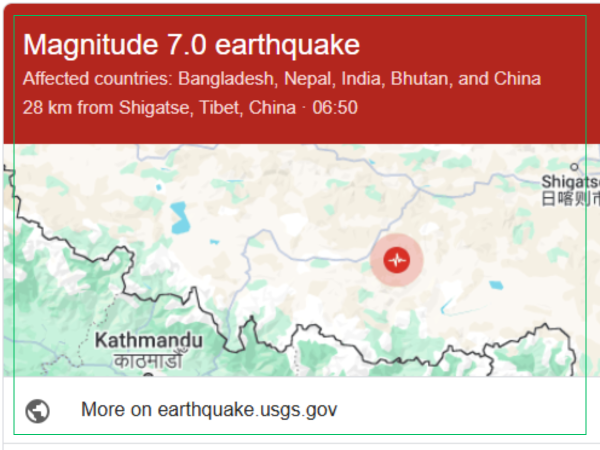Click the globe icon beside the USGS link
Image resolution: width=600 pixels, height=450 pixels.
tap(38, 410)
